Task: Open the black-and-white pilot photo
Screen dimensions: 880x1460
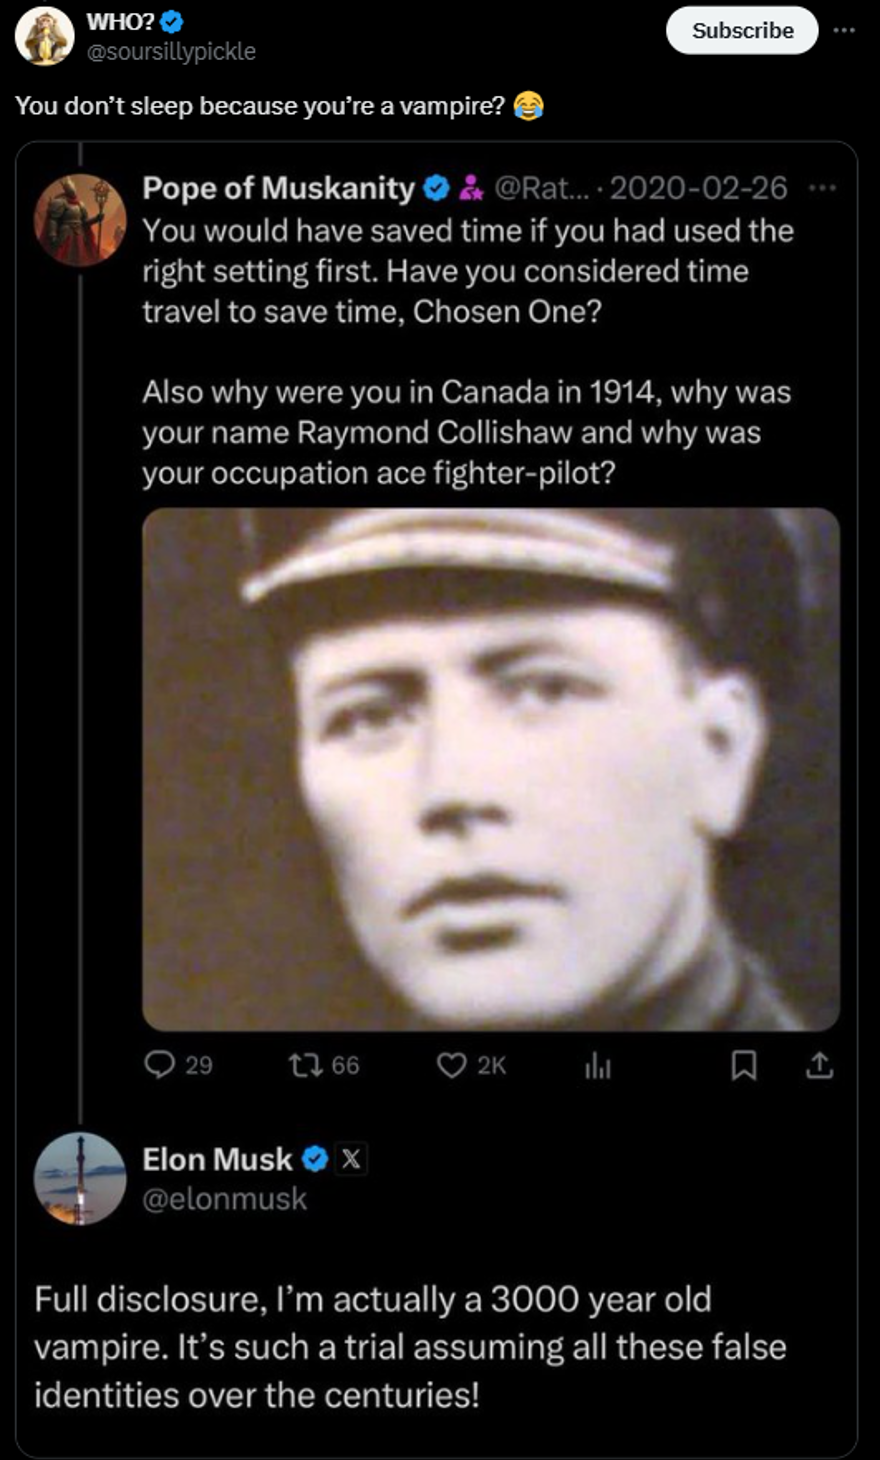Action: click(490, 768)
